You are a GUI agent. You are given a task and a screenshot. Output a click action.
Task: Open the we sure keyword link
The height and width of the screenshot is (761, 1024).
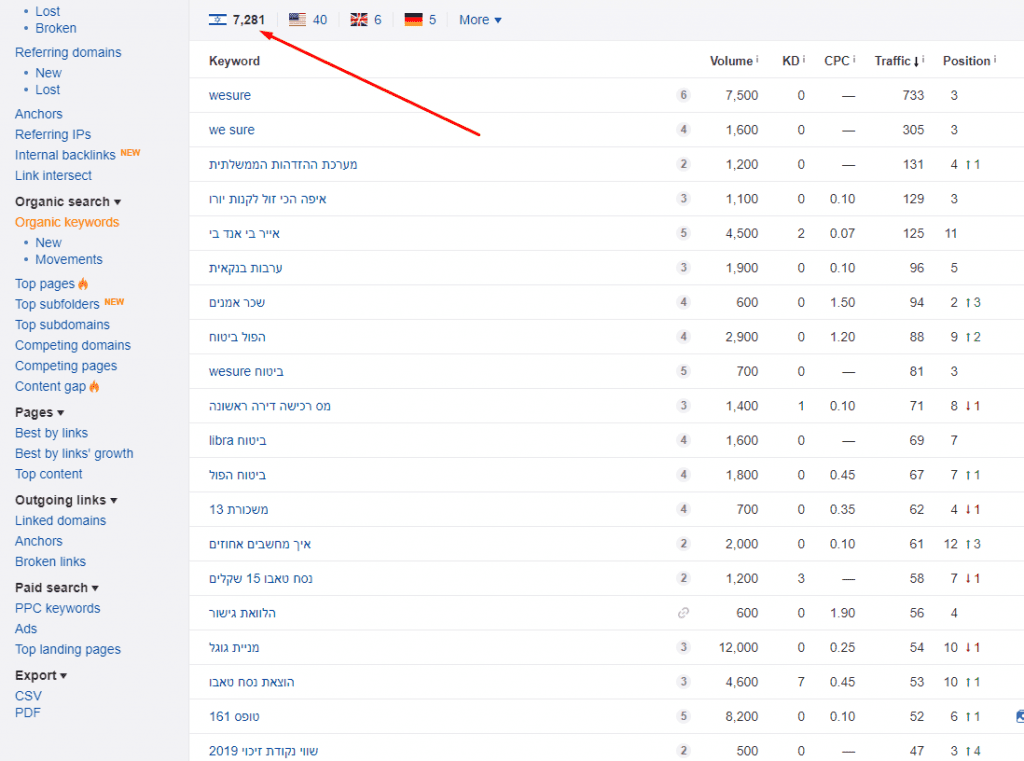[x=232, y=129]
